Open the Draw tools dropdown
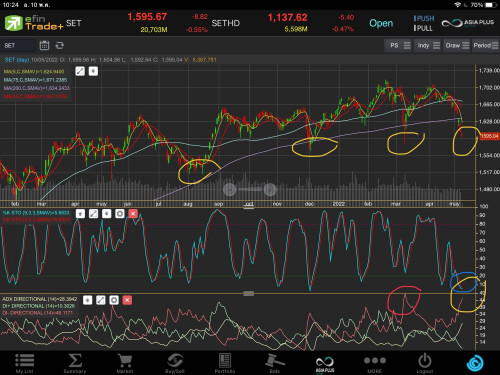500x375 pixels. pos(457,45)
